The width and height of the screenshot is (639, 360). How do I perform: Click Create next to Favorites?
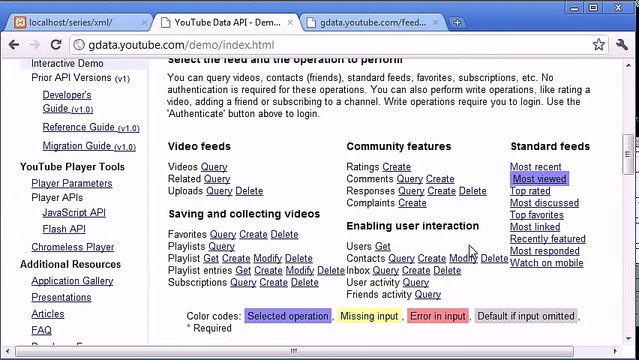click(253, 234)
